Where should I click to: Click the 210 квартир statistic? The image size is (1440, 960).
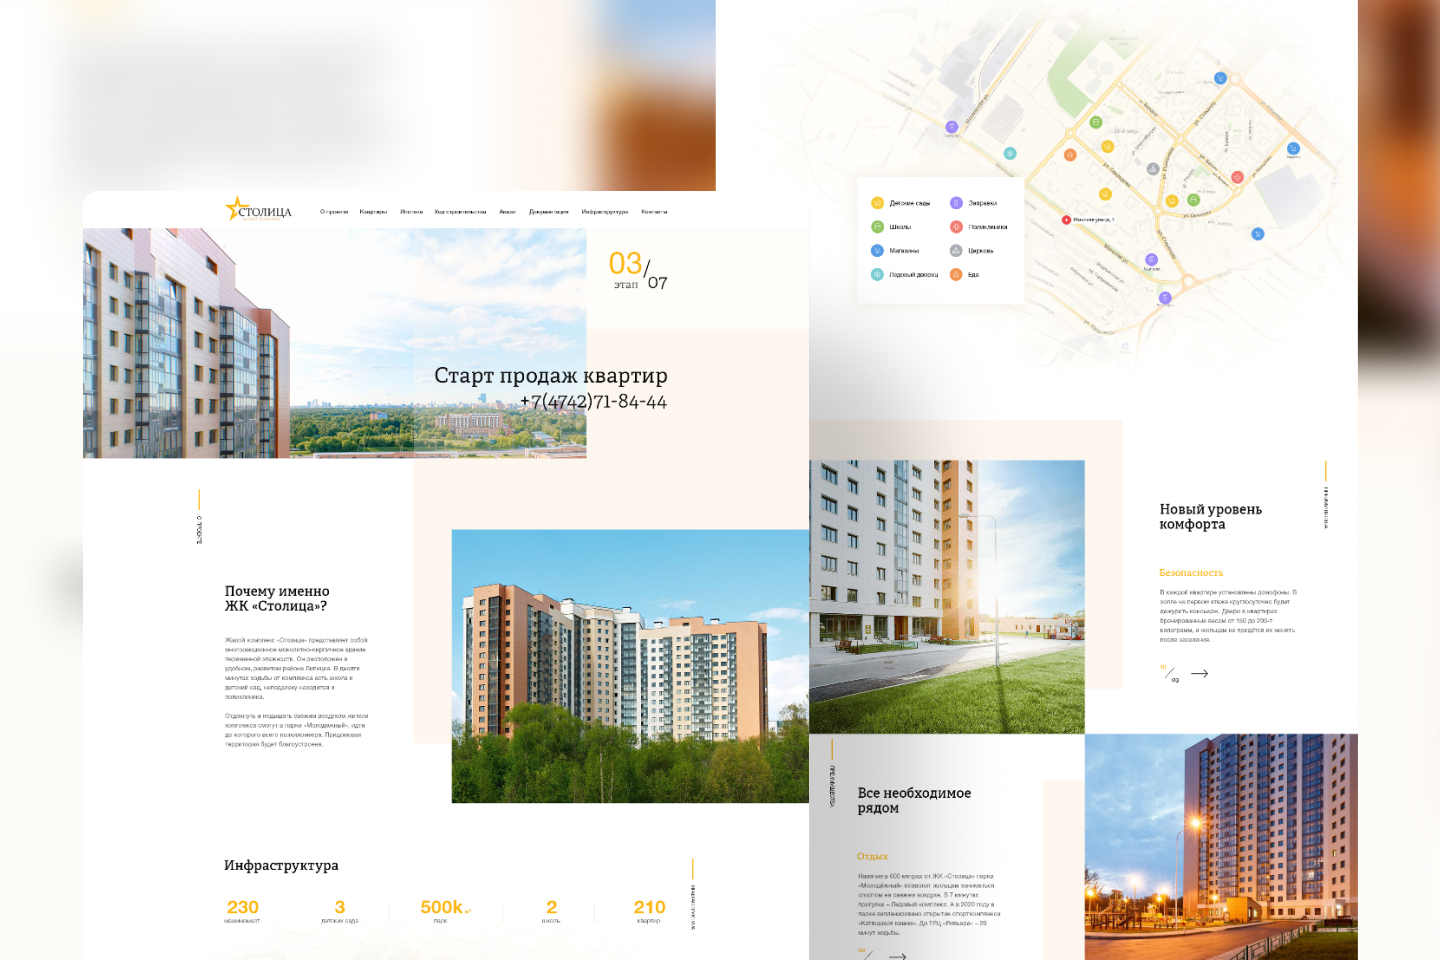(649, 910)
